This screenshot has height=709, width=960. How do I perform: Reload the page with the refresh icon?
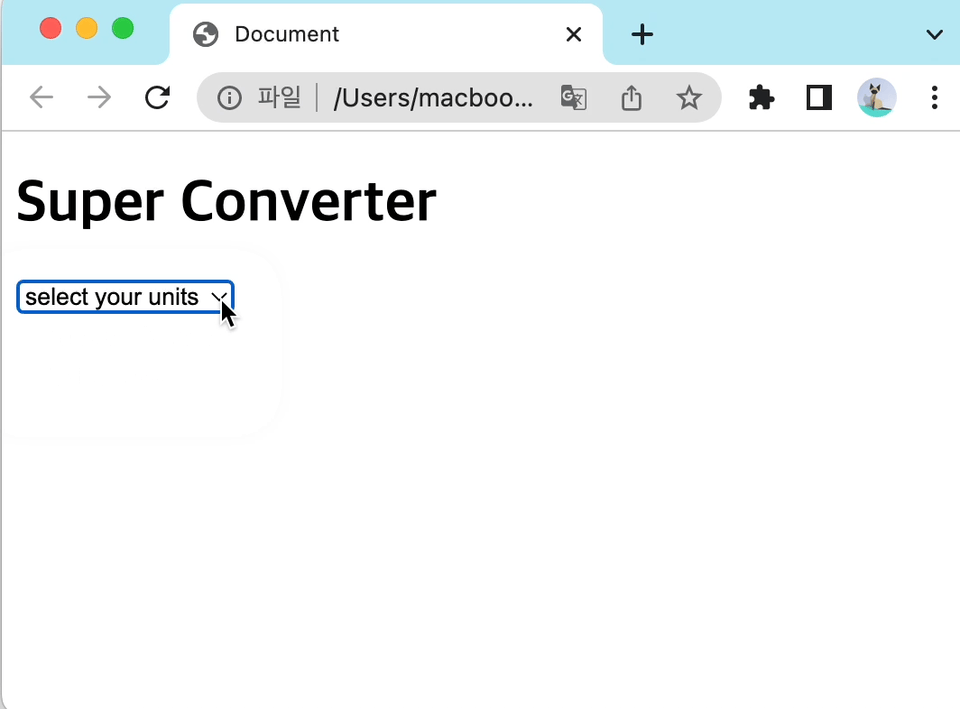[157, 97]
